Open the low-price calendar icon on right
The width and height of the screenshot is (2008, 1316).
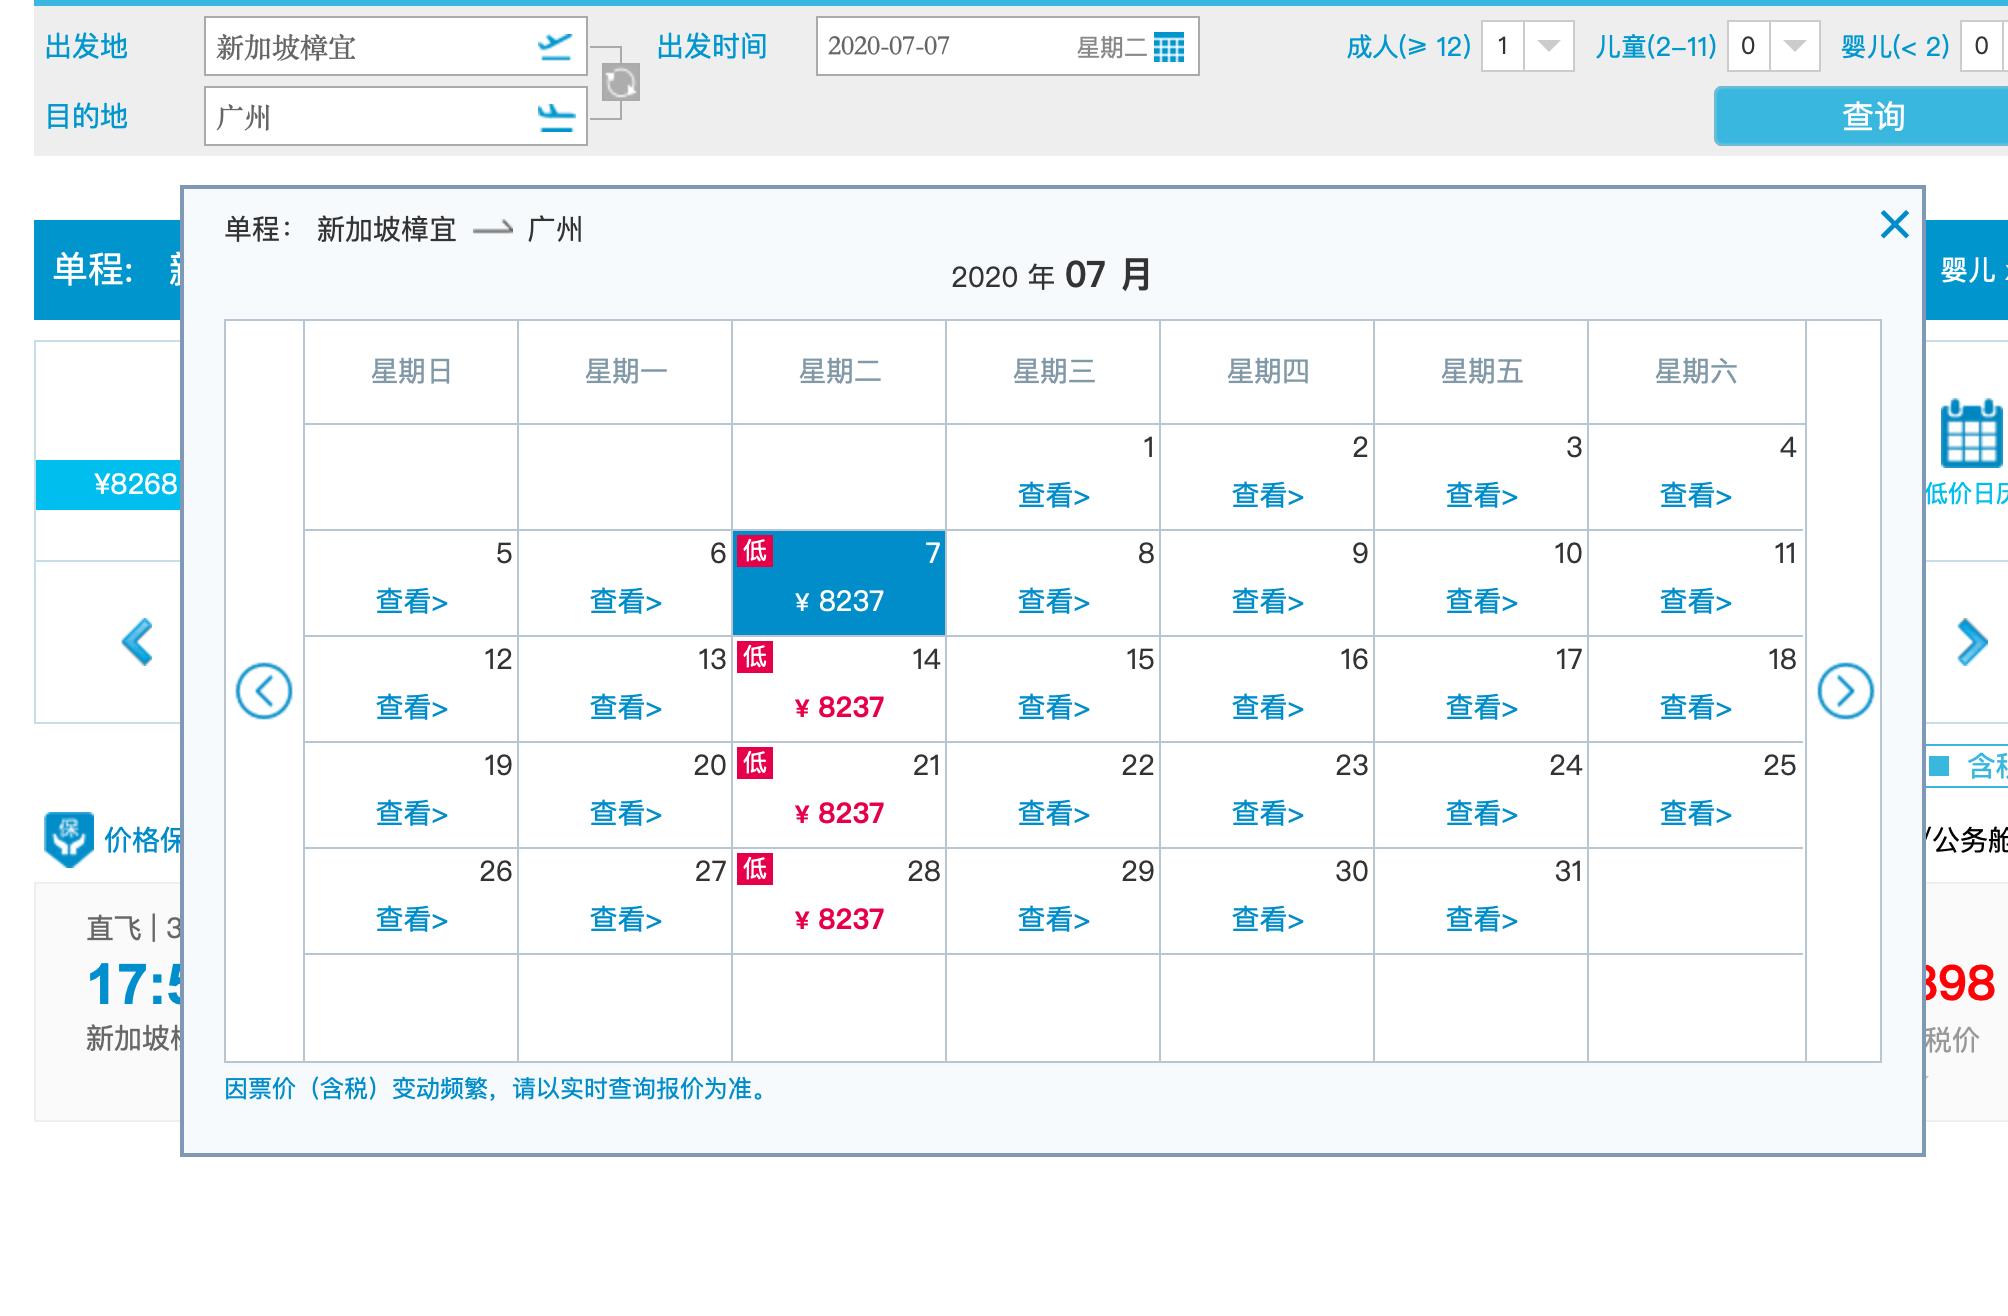pos(1970,435)
